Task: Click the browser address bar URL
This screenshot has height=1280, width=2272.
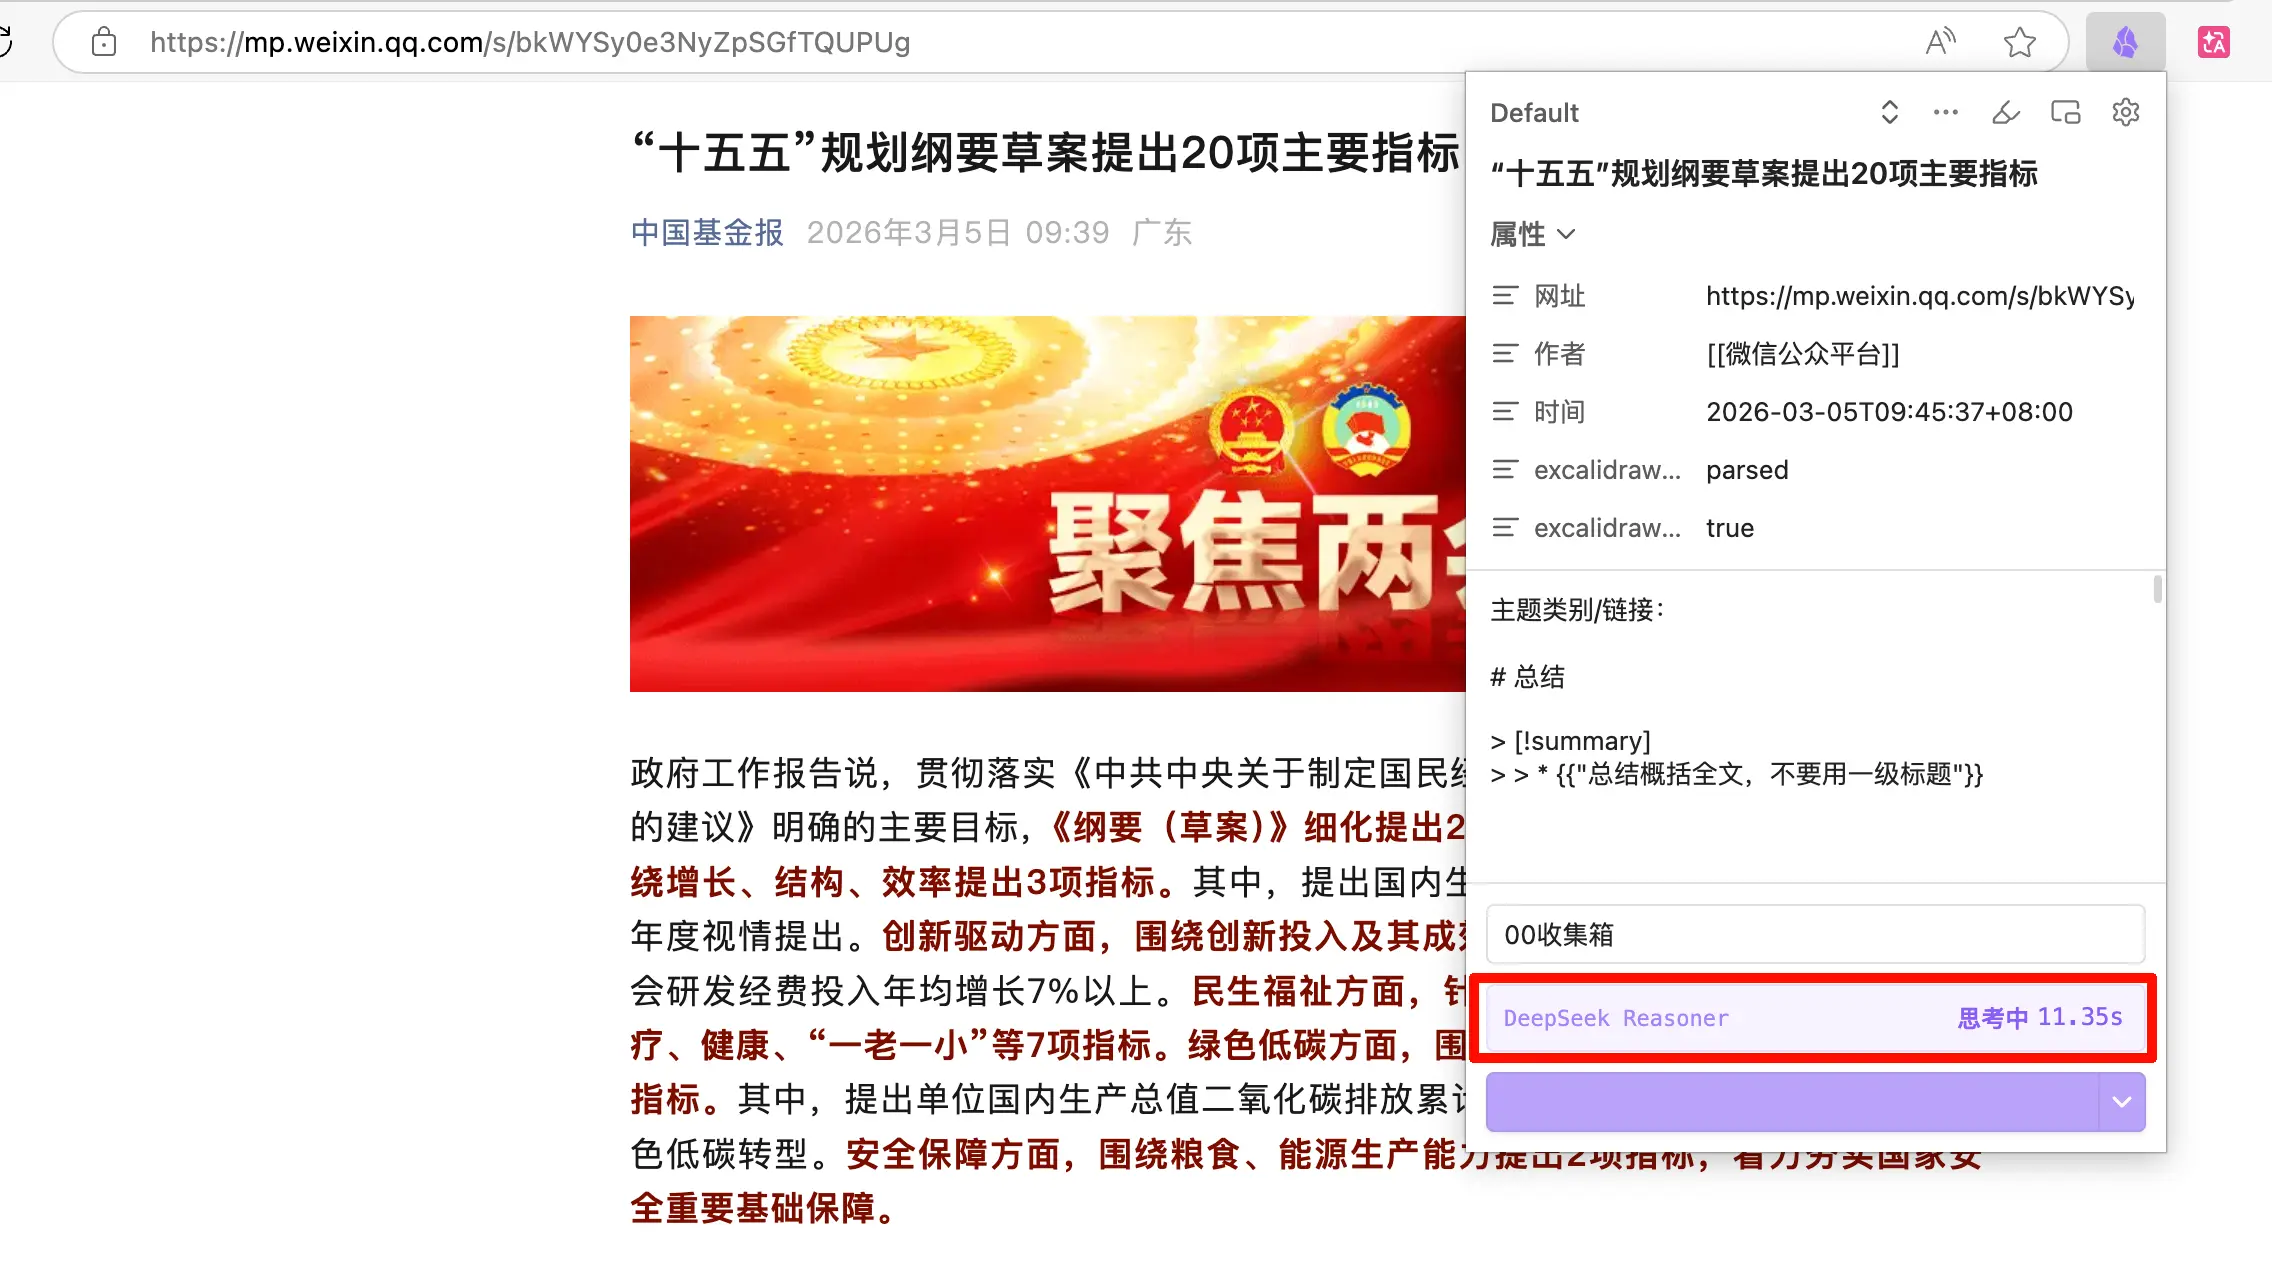Action: (530, 42)
